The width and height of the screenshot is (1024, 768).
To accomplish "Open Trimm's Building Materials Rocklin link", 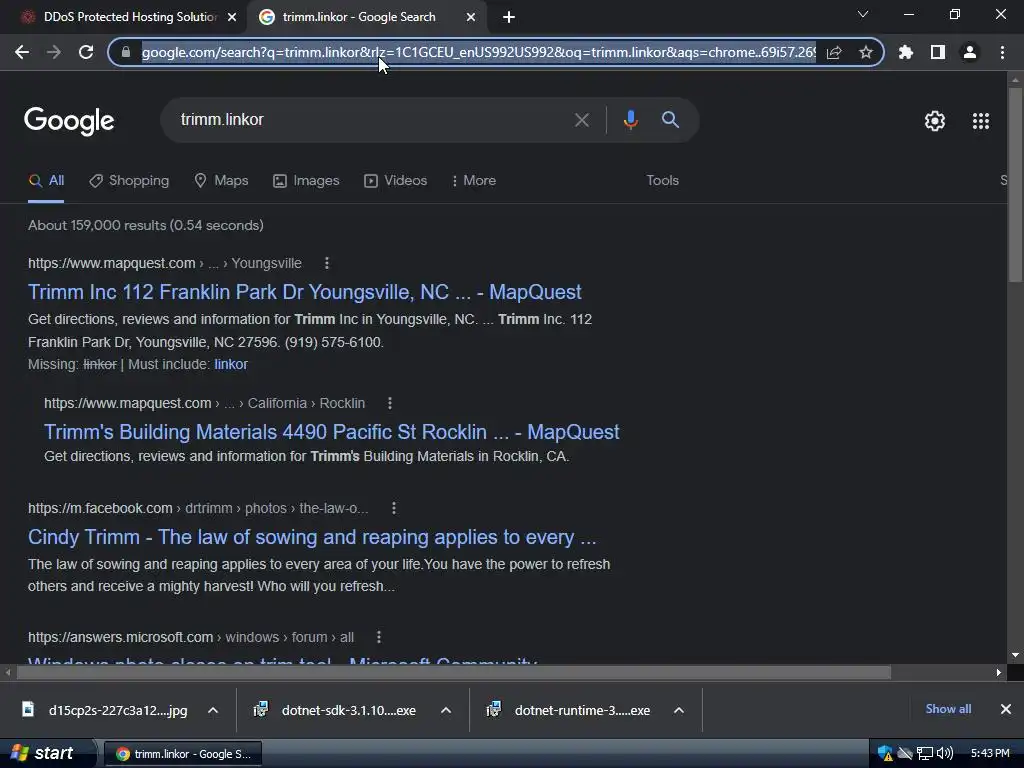I will pyautogui.click(x=331, y=432).
